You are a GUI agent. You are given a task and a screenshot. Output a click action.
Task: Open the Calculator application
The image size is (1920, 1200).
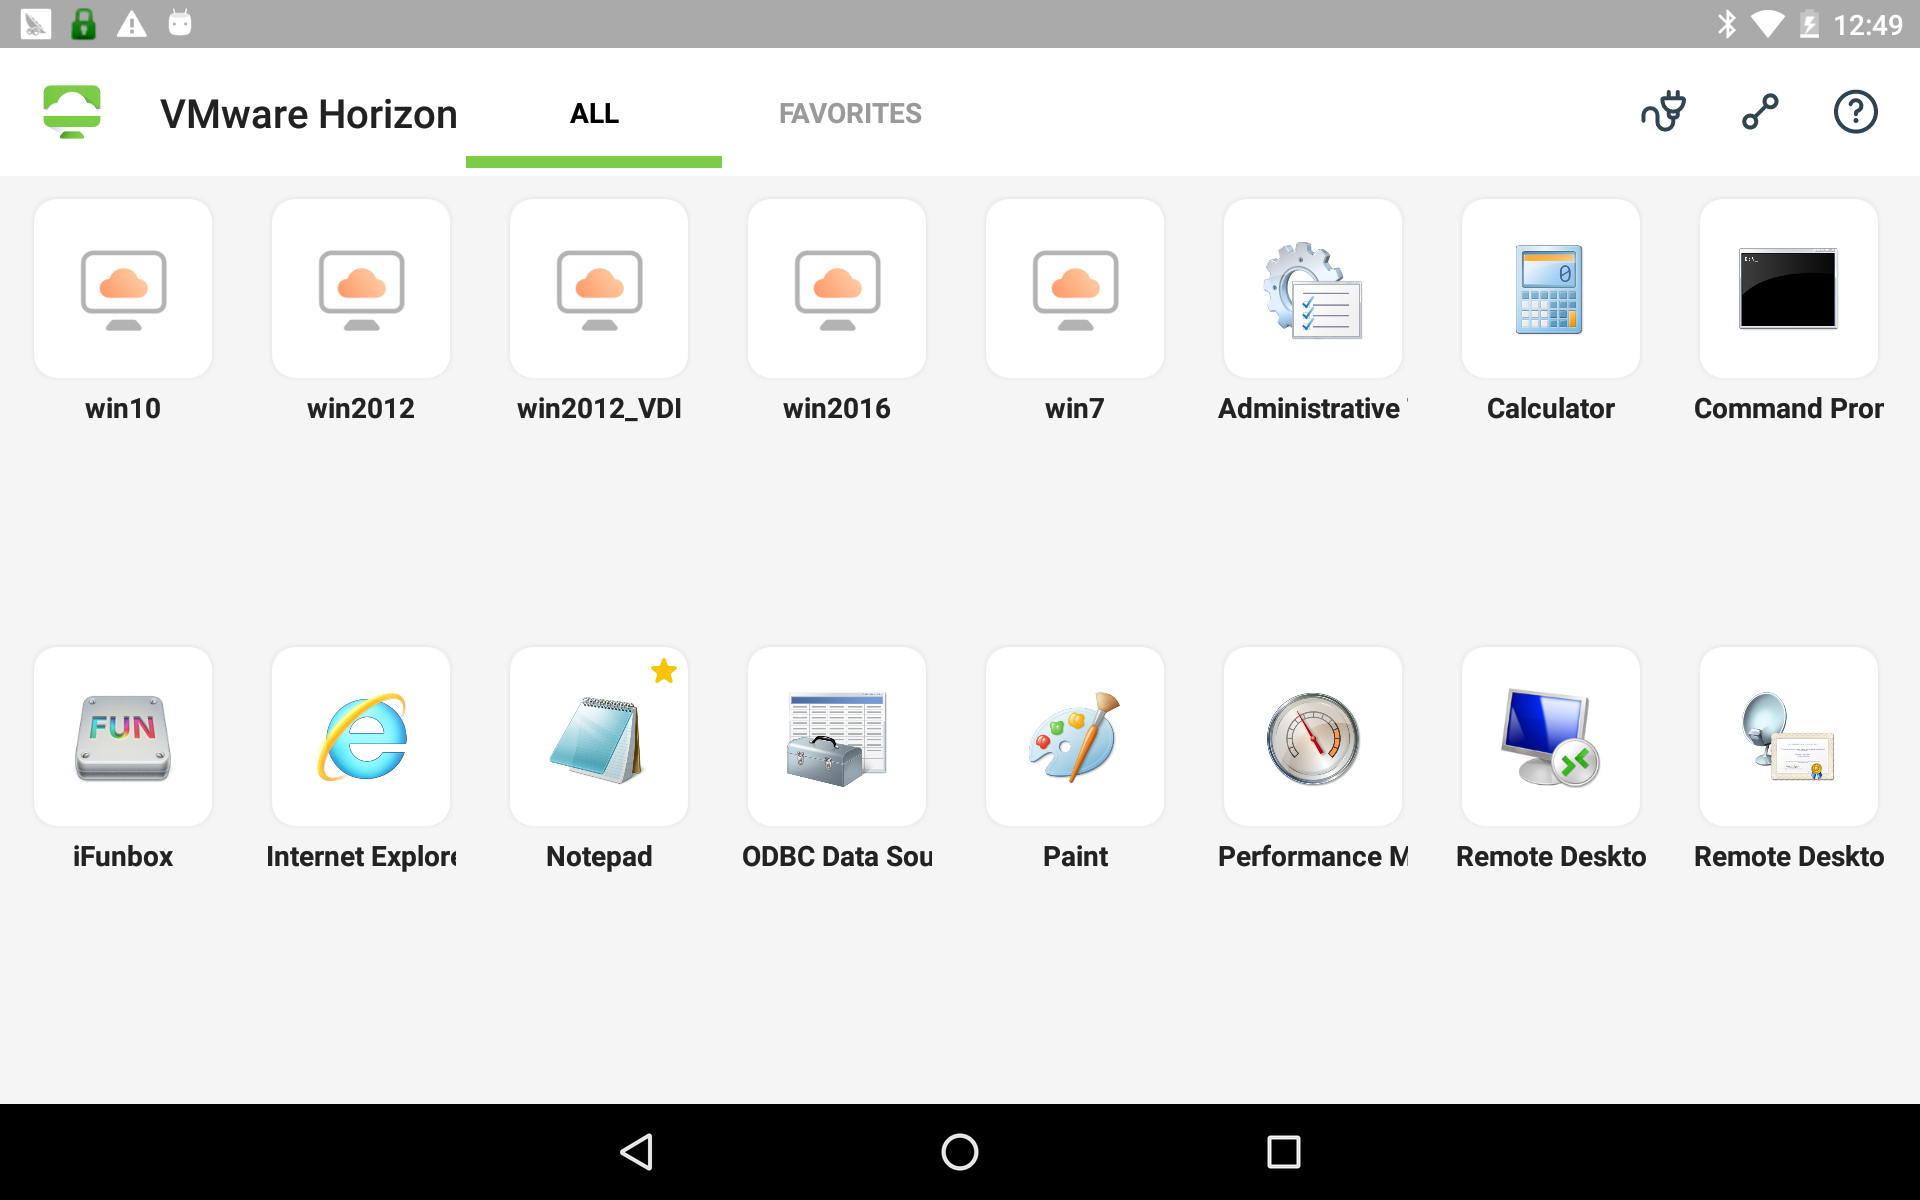coord(1550,289)
